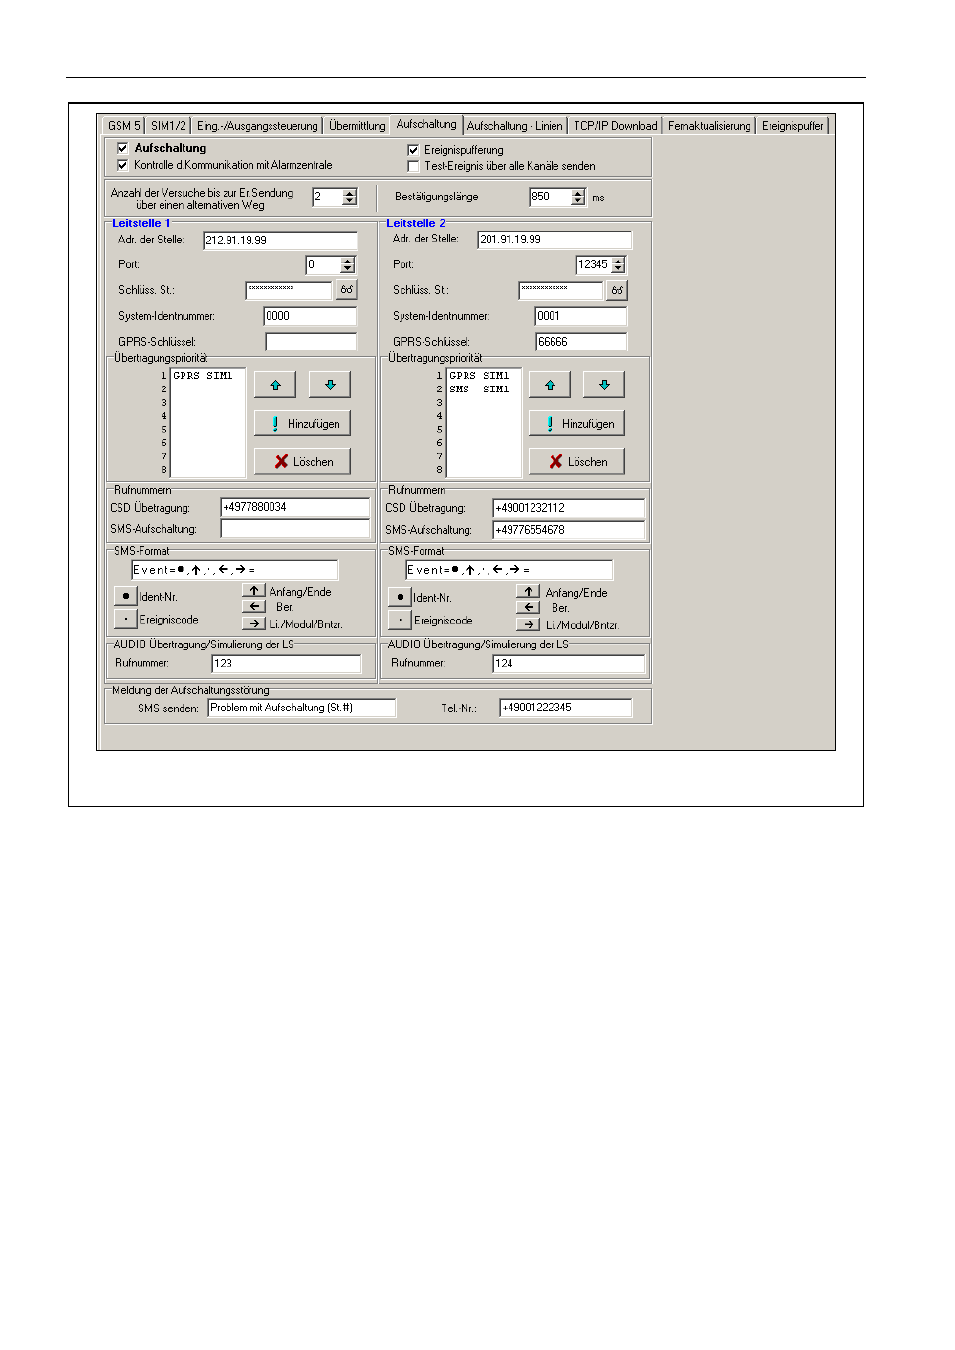The height and width of the screenshot is (1350, 955).
Task: Insert Ereigniscode symbol in Leitstelle 2 SMS format
Action: 400,620
